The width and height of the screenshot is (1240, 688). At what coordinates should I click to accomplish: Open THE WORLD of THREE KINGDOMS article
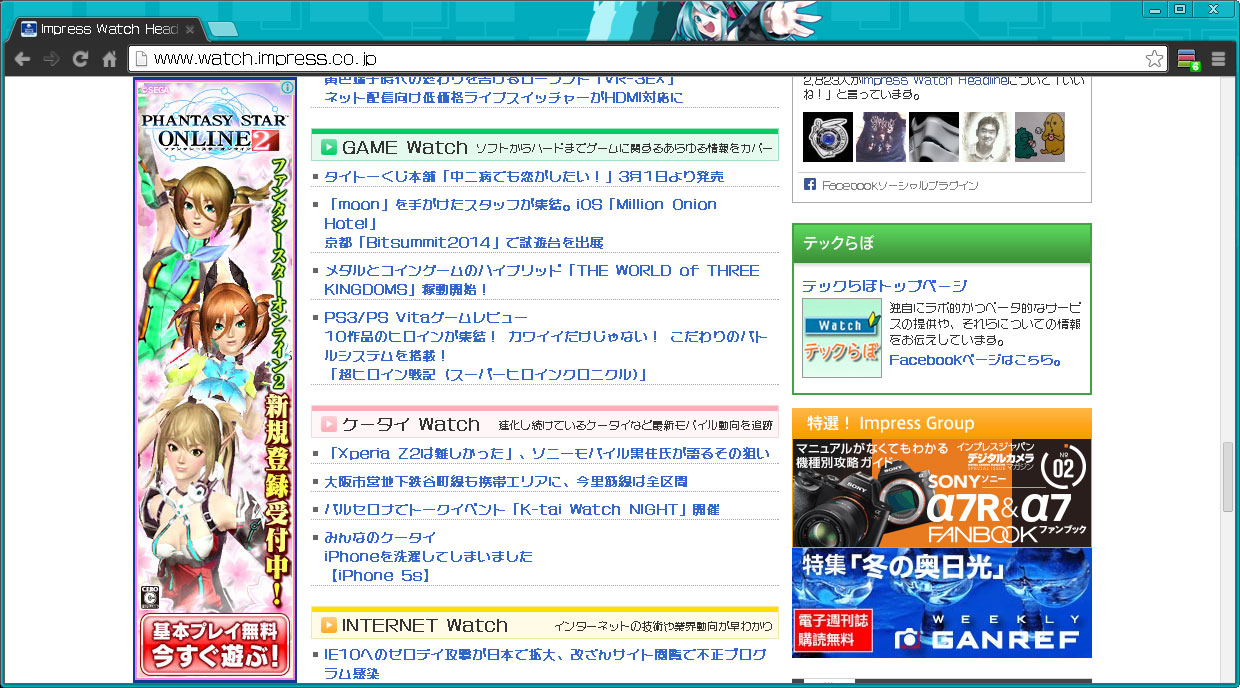(542, 280)
